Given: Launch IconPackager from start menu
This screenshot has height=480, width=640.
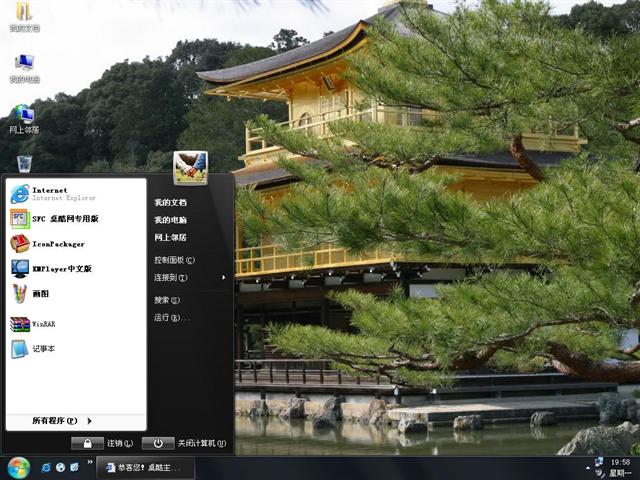Looking at the screenshot, I should [x=76, y=244].
